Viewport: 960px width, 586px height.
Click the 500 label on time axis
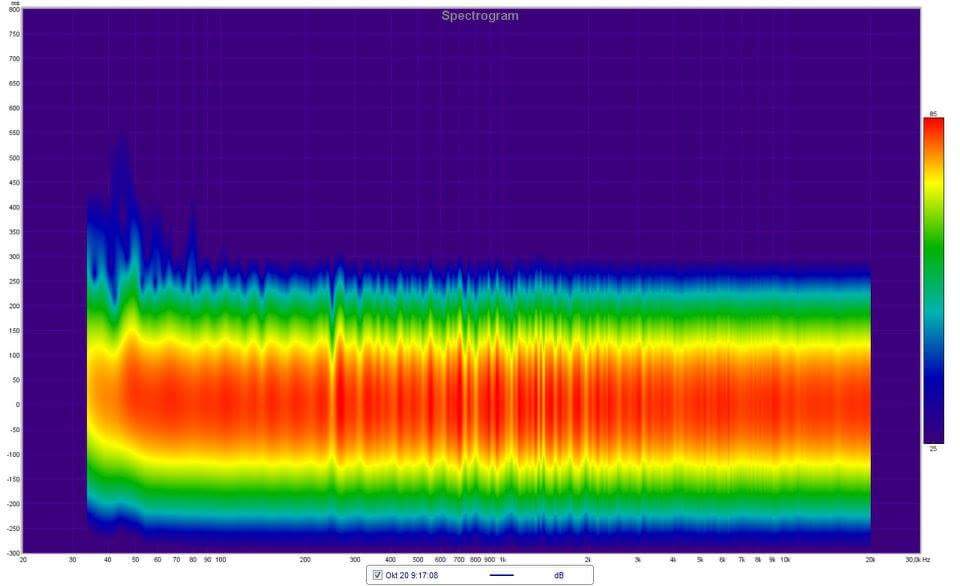(14, 158)
